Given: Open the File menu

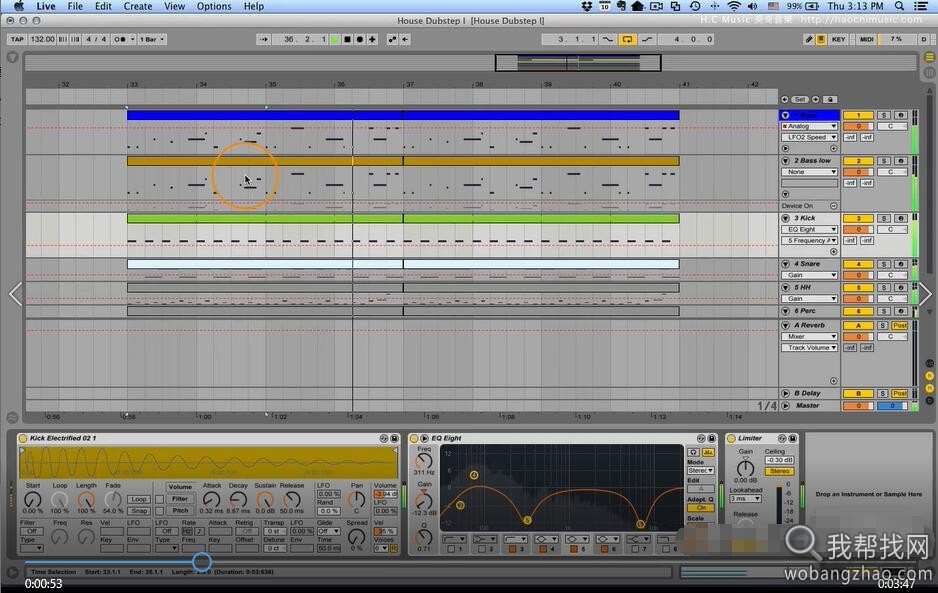Looking at the screenshot, I should 75,6.
